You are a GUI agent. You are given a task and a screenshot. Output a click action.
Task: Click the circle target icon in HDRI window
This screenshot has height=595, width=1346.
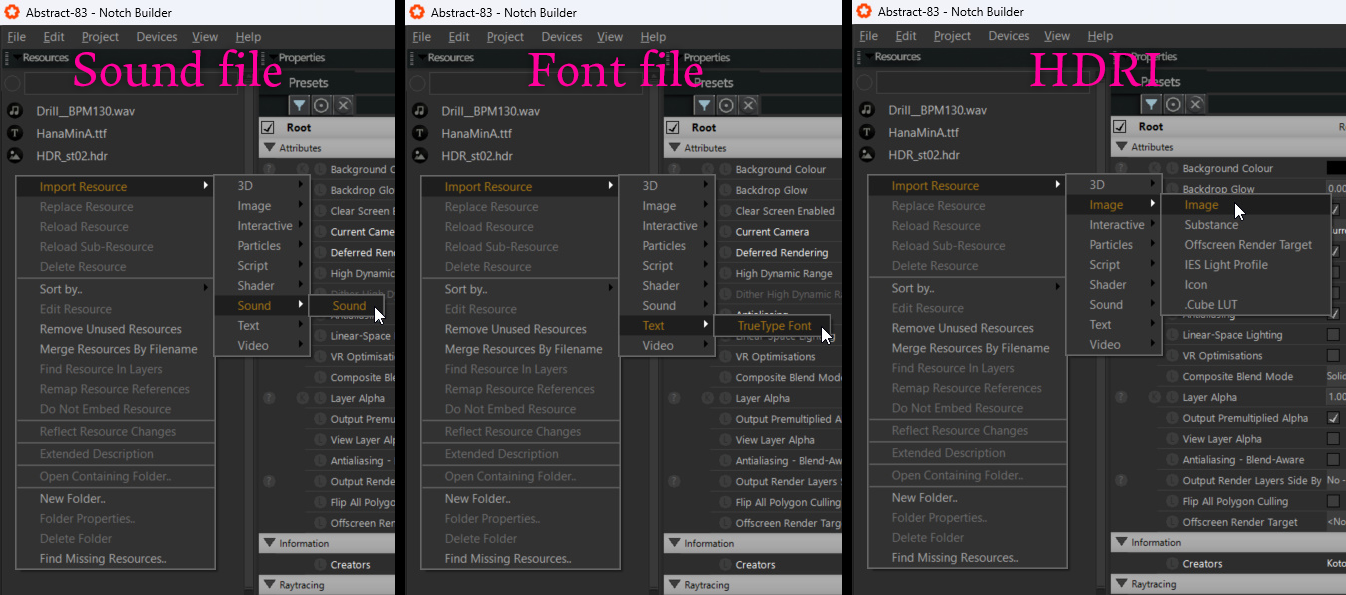coord(1173,103)
